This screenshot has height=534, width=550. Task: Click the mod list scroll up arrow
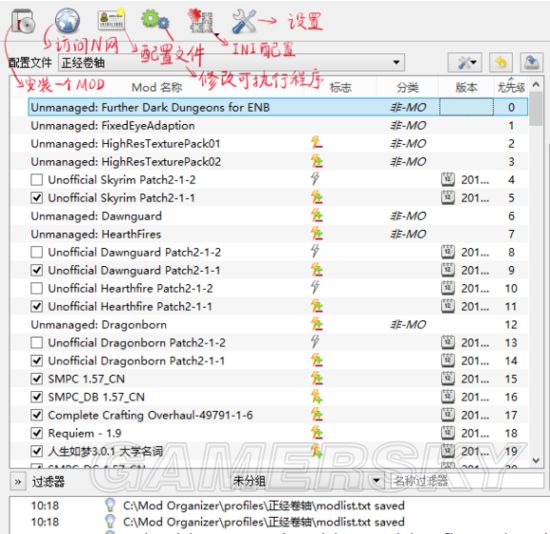coord(536,85)
